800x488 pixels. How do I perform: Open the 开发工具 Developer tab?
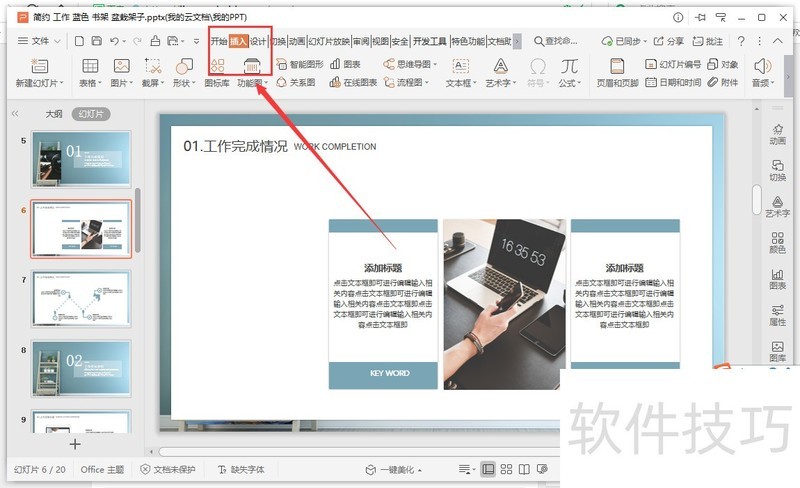click(x=430, y=41)
